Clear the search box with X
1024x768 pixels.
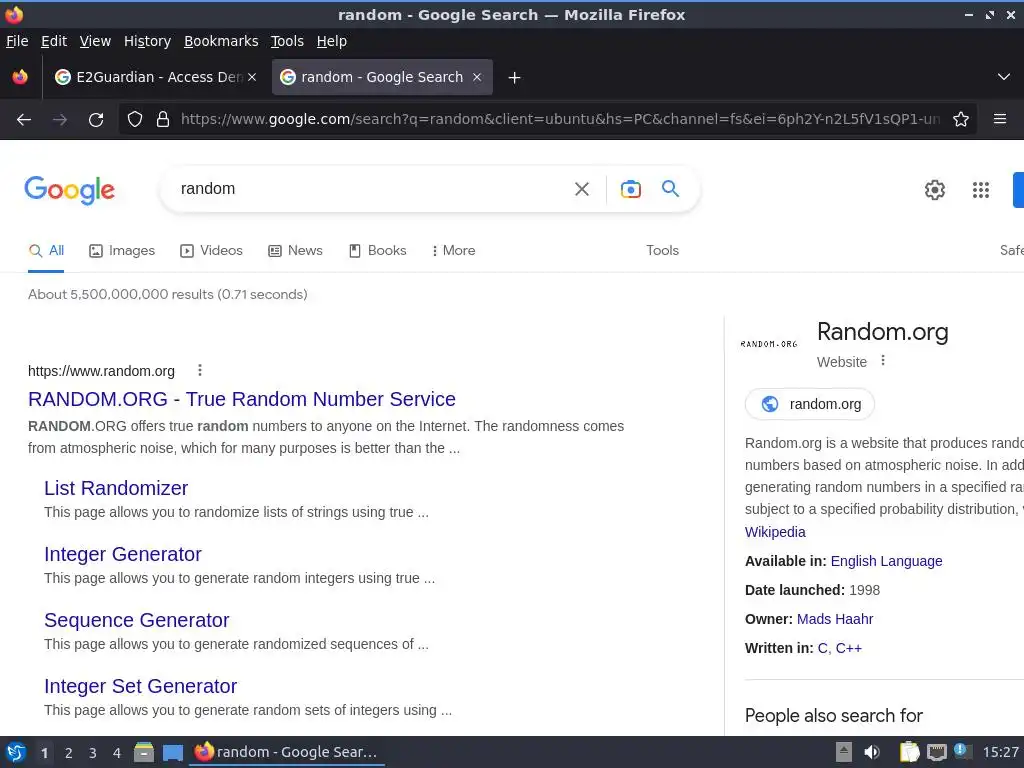(x=581, y=189)
